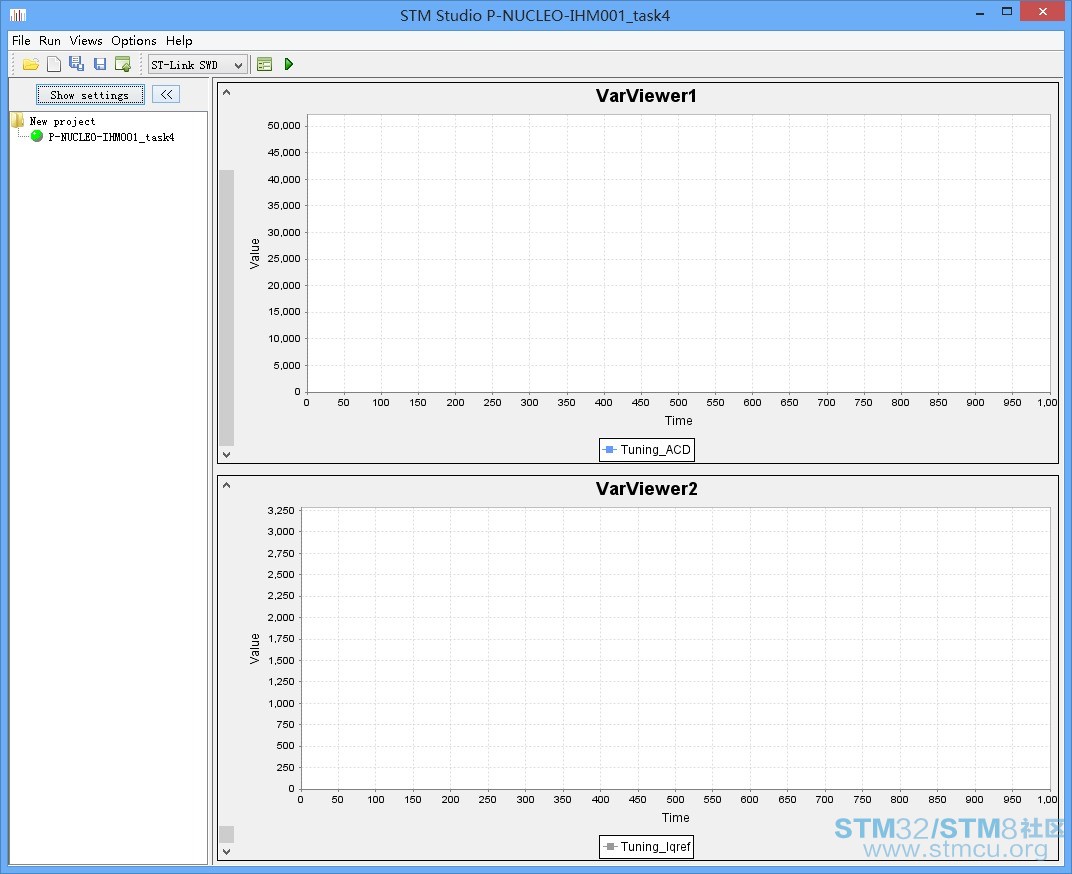Click the blue Tuning_ACD legend marker

pyautogui.click(x=610, y=450)
